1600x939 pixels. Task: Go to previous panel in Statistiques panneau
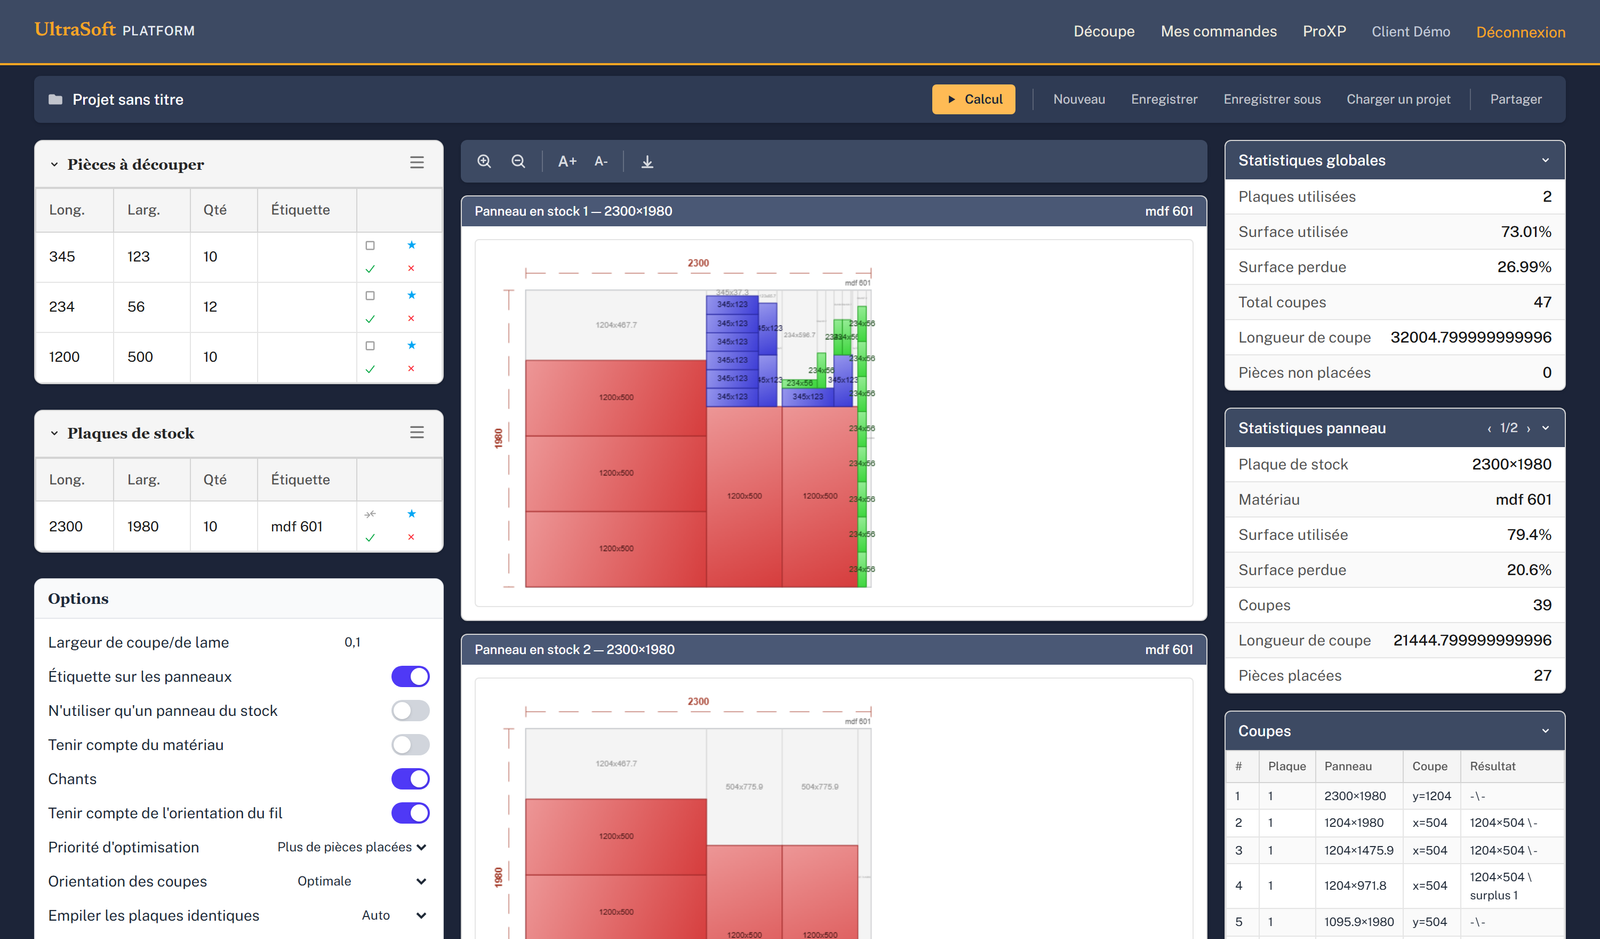[x=1489, y=428]
